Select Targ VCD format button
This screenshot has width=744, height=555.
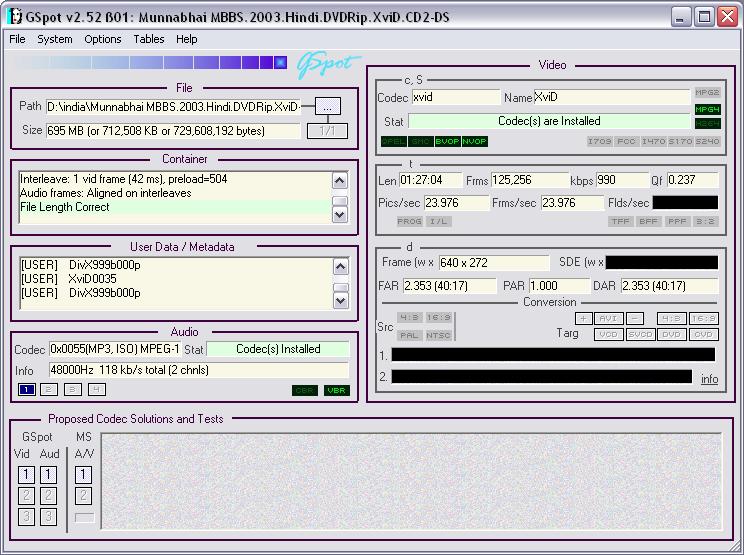(x=608, y=334)
